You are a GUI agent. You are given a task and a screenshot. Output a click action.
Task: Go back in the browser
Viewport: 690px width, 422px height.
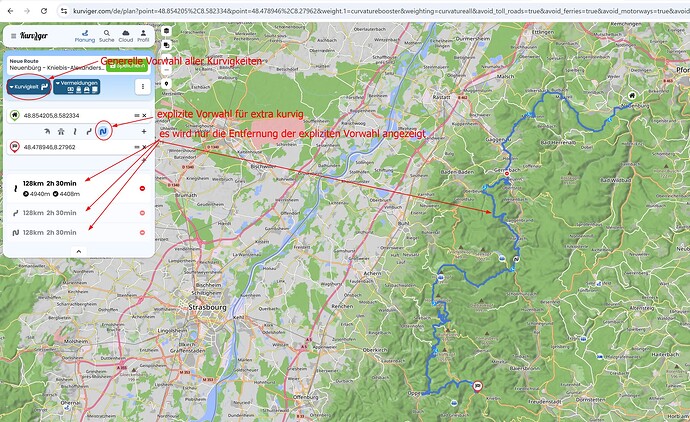click(11, 11)
